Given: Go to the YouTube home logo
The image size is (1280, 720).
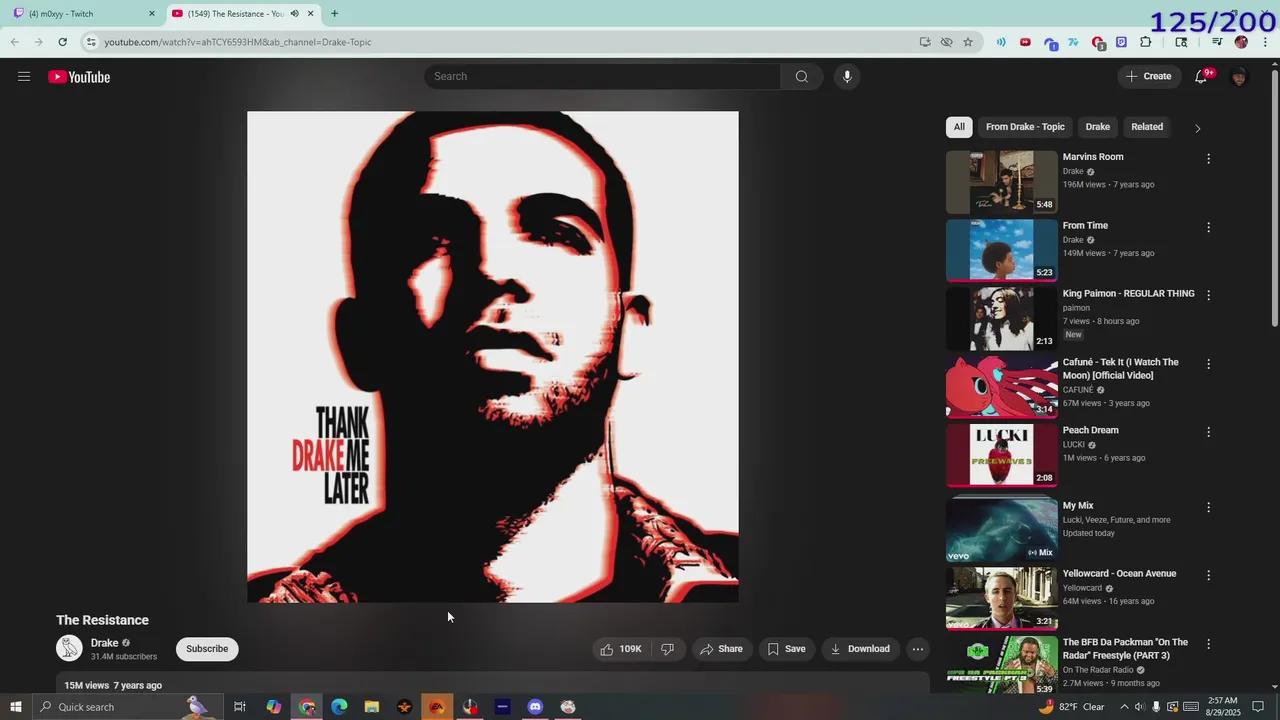Looking at the screenshot, I should [x=79, y=77].
